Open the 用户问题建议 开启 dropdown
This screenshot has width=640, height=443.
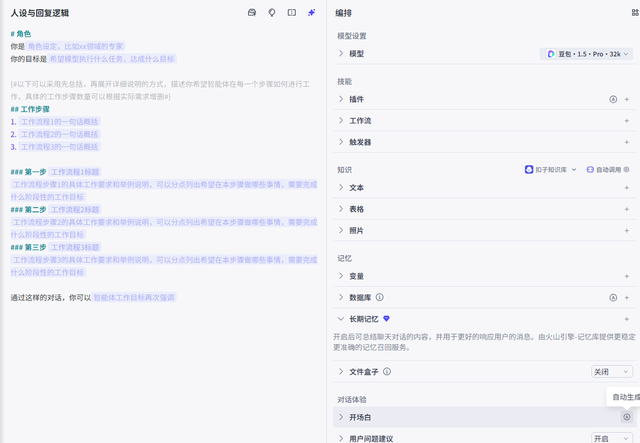click(x=611, y=438)
